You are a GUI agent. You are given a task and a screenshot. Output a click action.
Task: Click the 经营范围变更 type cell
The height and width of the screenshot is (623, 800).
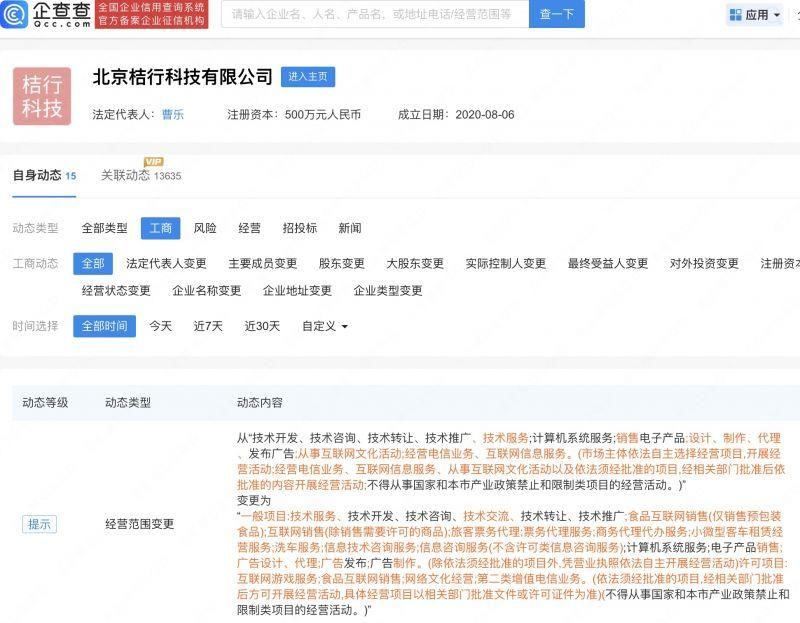coord(139,524)
